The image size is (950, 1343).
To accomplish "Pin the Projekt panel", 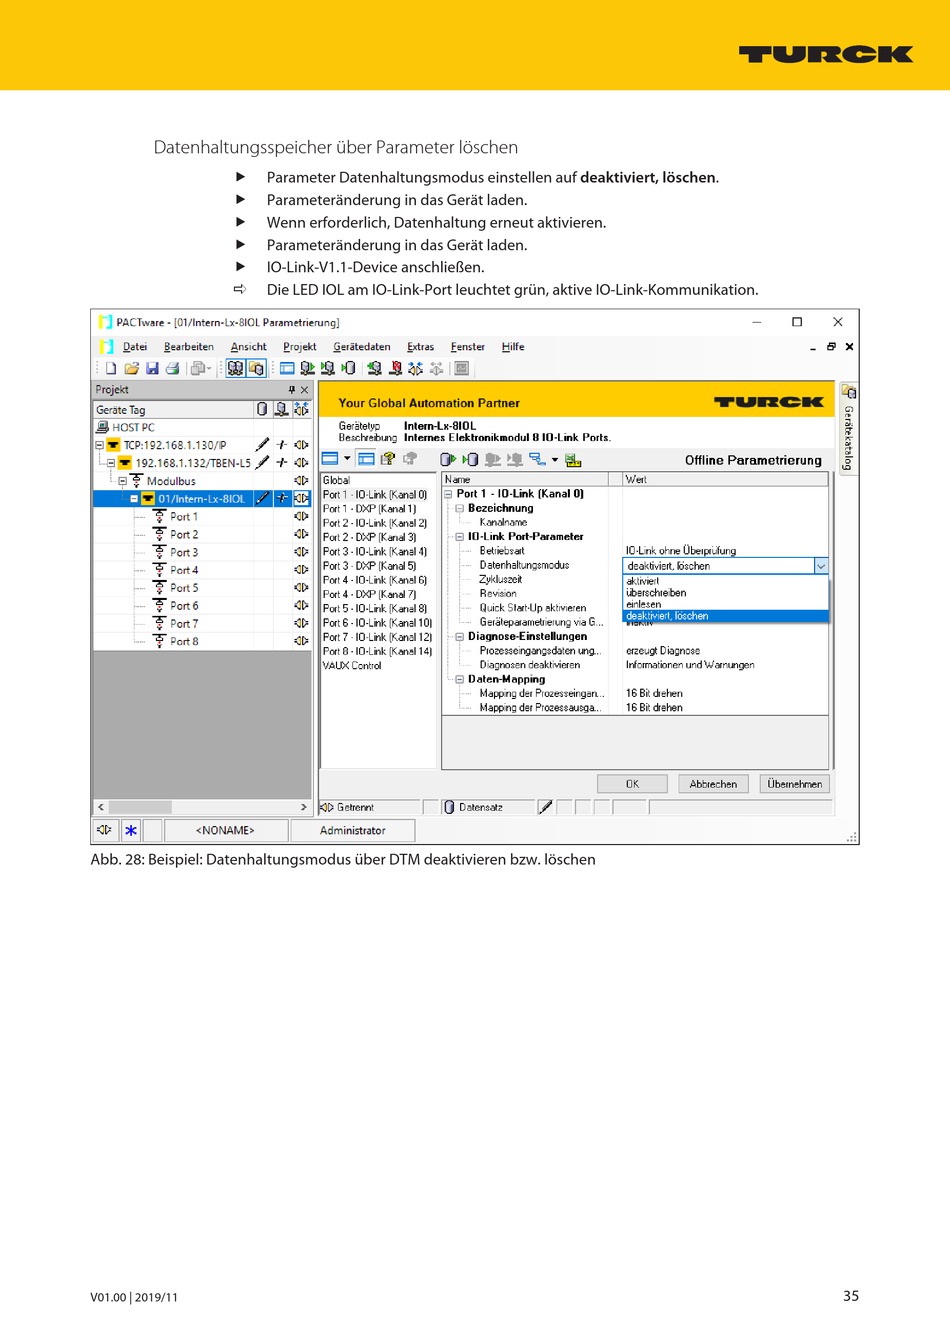I will 292,390.
